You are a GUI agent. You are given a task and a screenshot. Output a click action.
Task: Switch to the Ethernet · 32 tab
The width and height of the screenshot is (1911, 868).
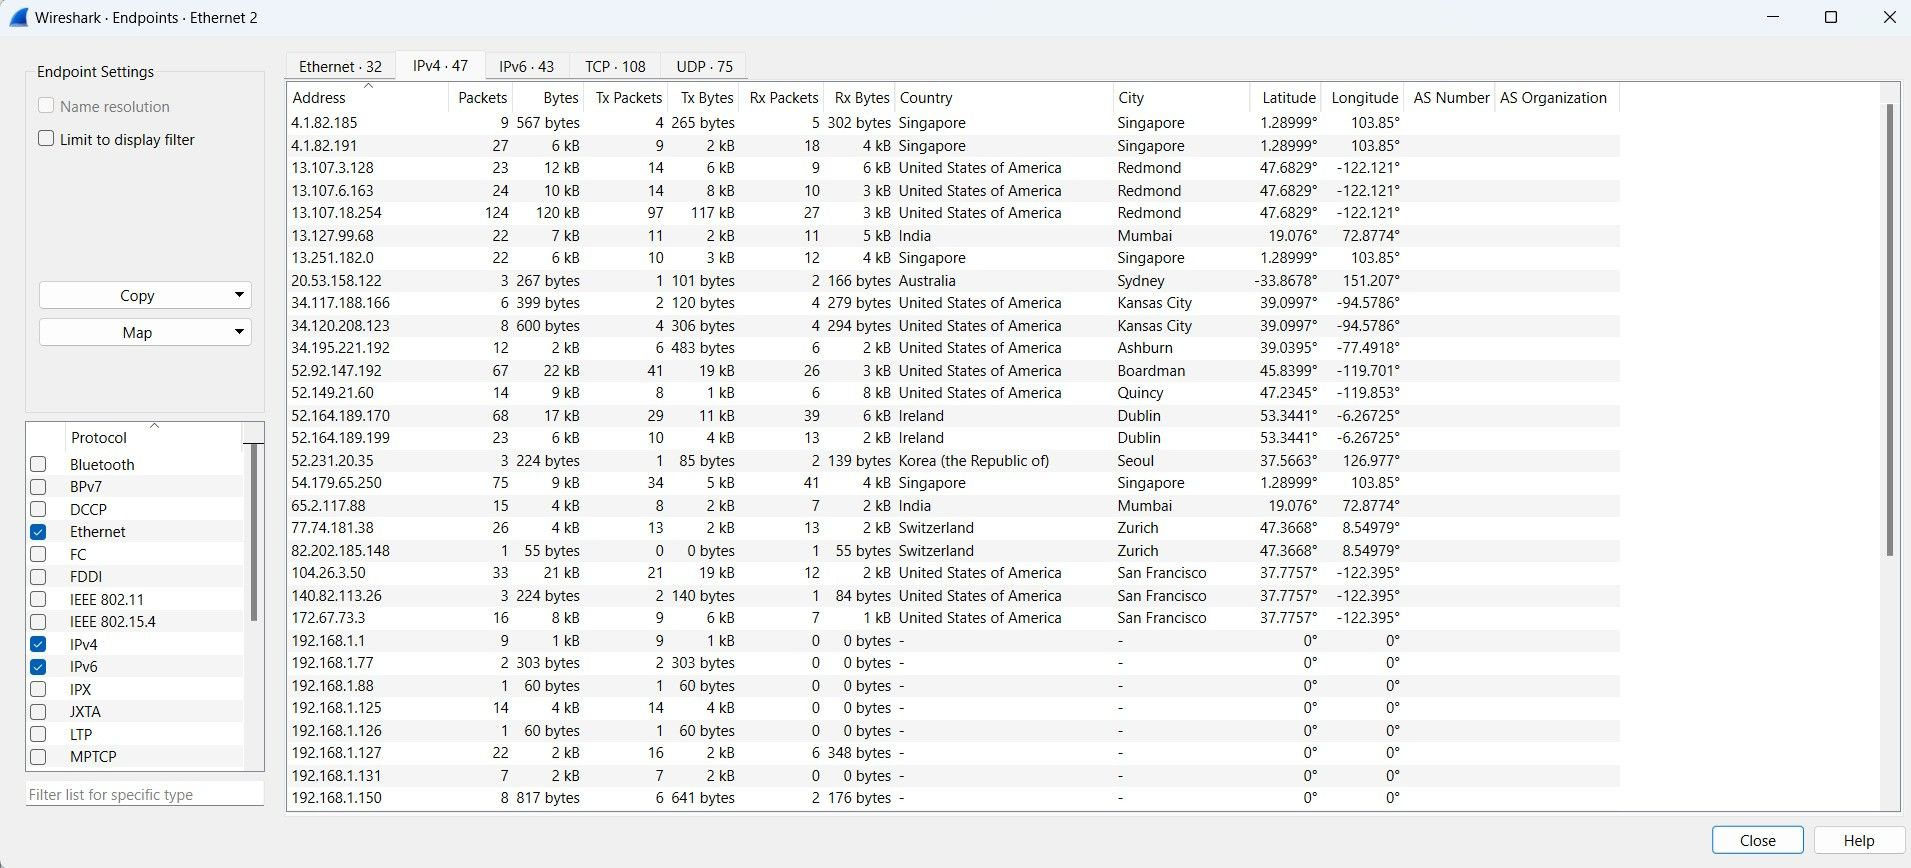(340, 66)
